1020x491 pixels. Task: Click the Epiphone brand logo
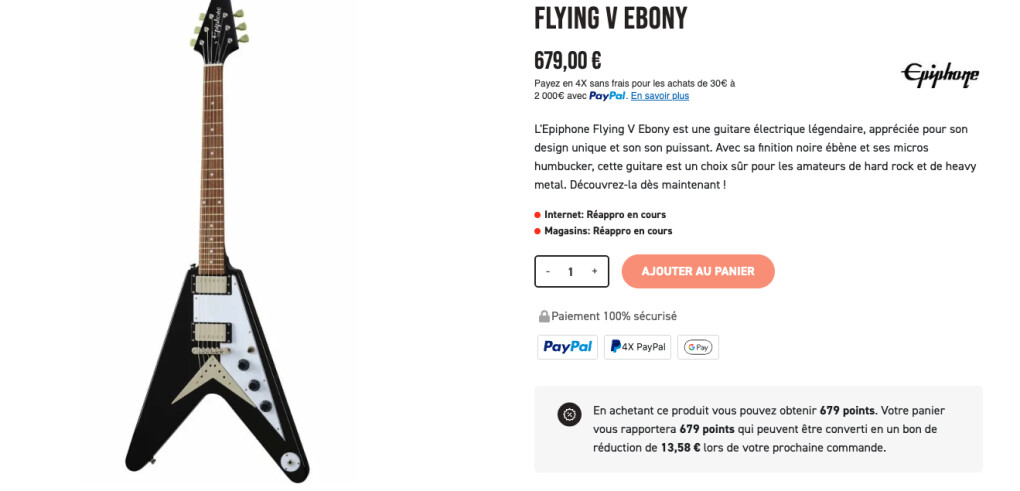[940, 74]
